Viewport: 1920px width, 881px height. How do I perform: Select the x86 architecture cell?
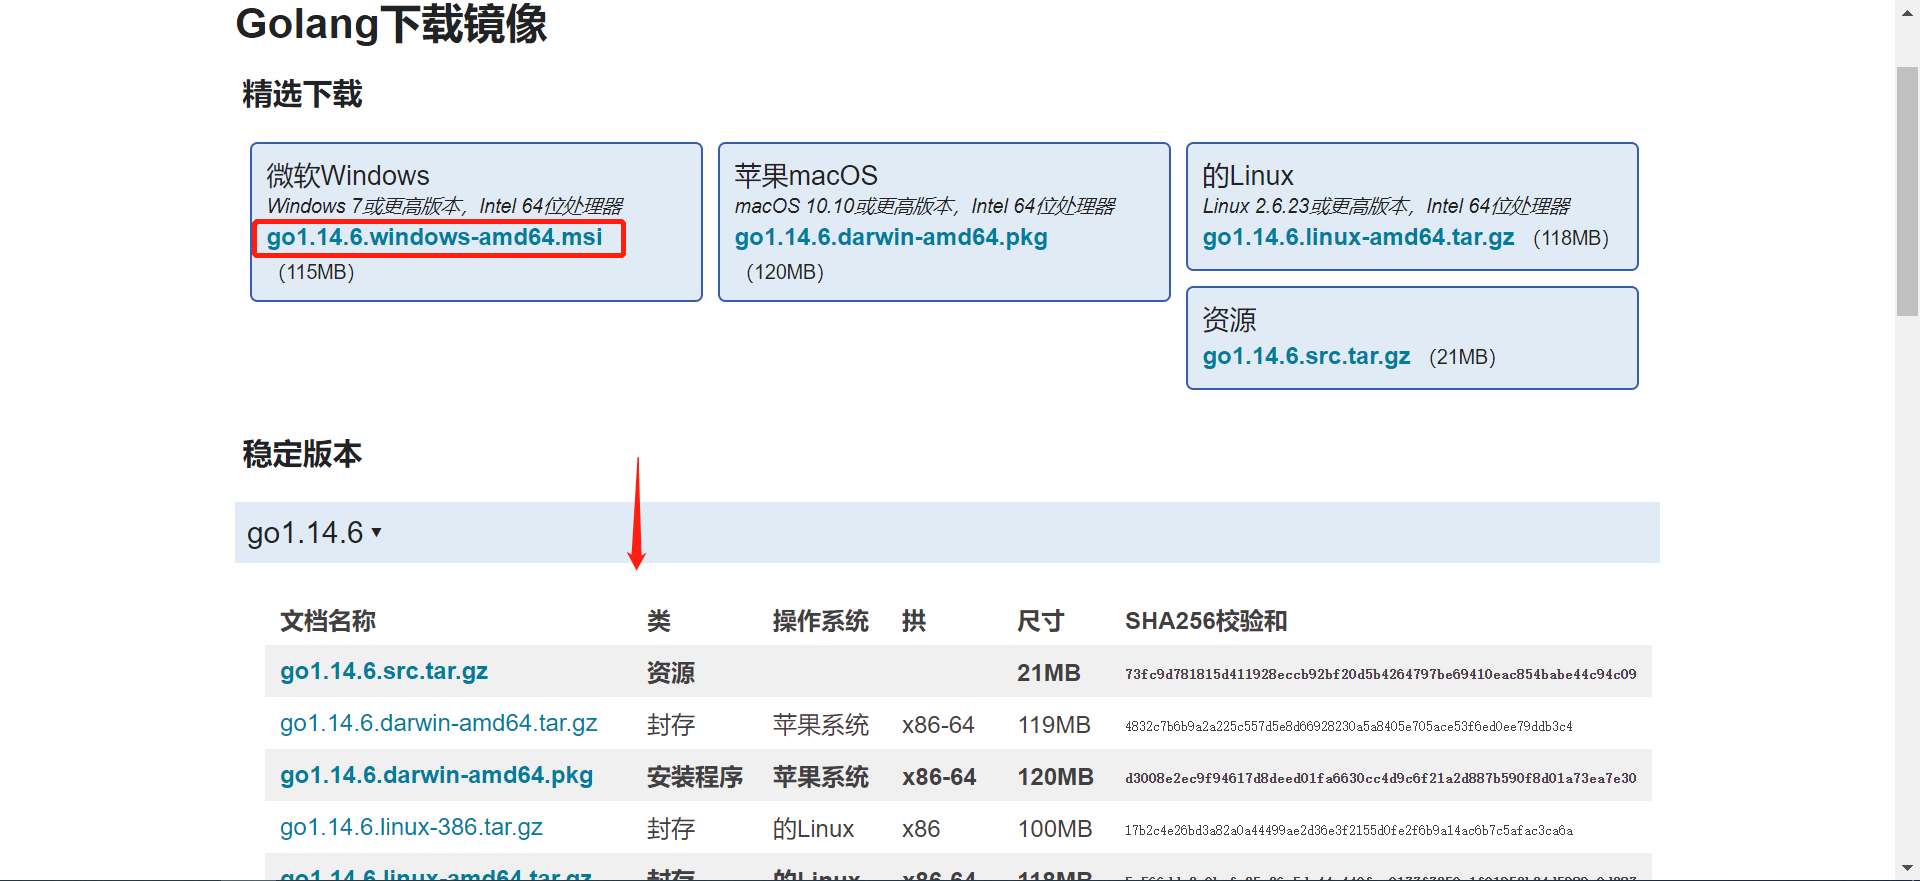[921, 829]
